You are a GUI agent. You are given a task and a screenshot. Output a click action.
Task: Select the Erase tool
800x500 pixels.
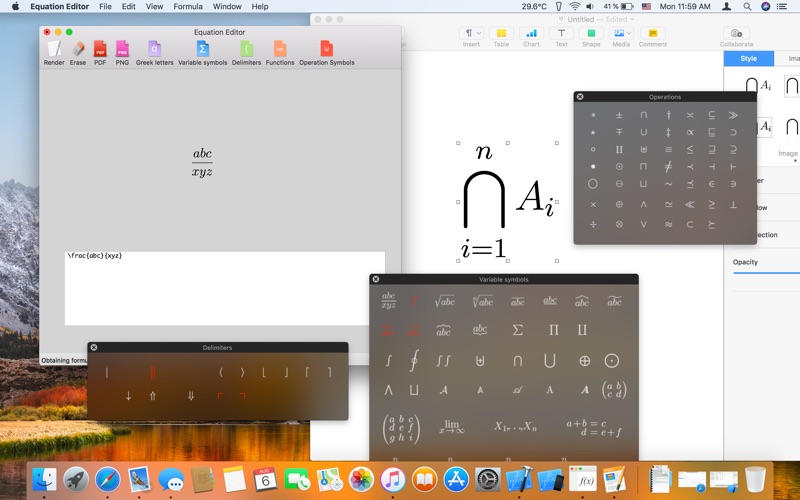tap(77, 49)
